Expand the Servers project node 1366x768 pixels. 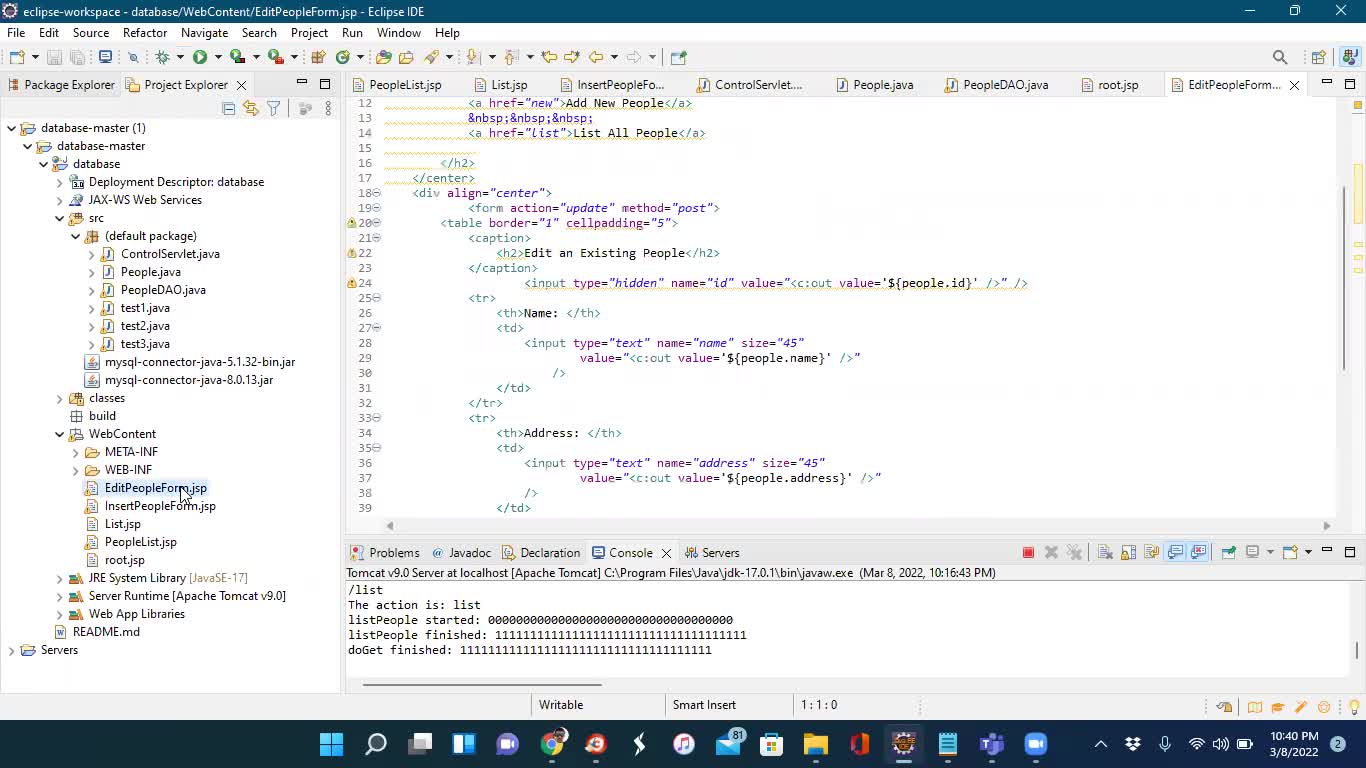(11, 650)
